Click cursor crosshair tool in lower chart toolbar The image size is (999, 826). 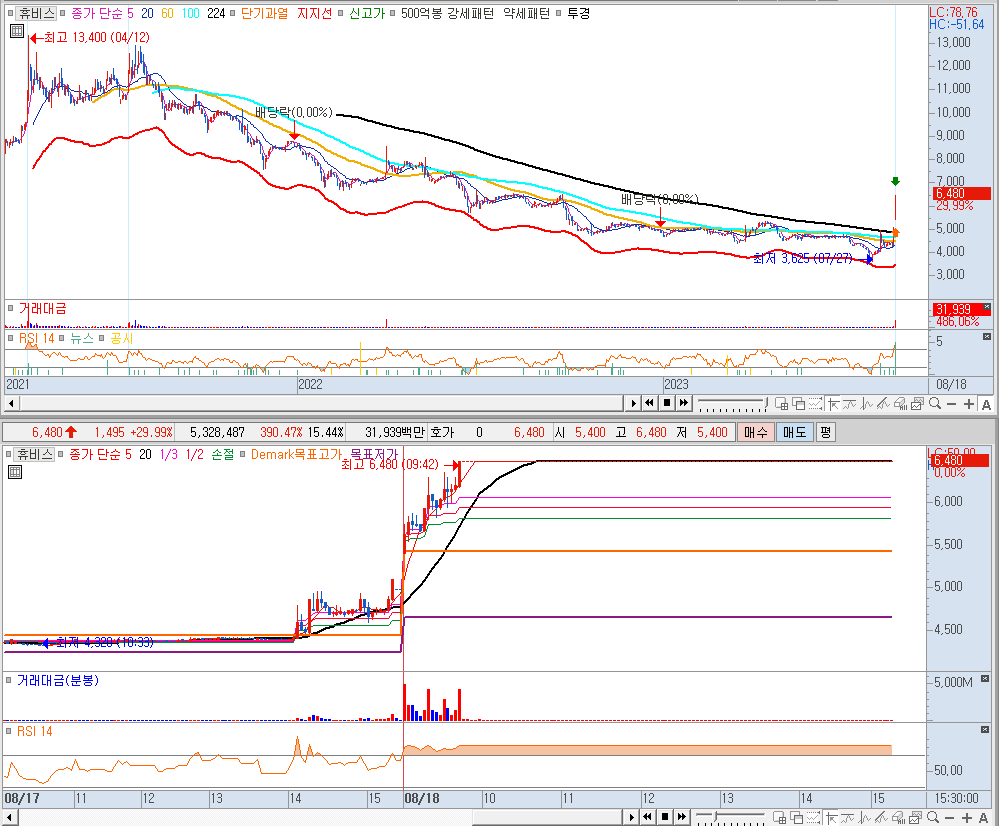831,818
